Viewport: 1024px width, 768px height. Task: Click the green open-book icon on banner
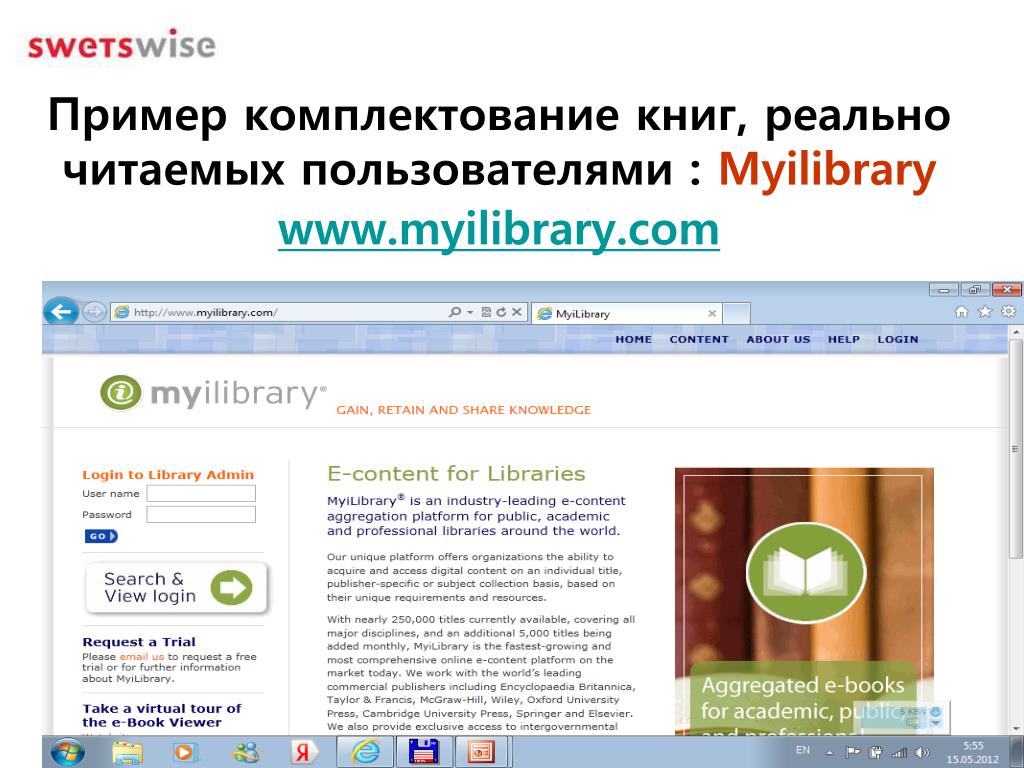806,572
